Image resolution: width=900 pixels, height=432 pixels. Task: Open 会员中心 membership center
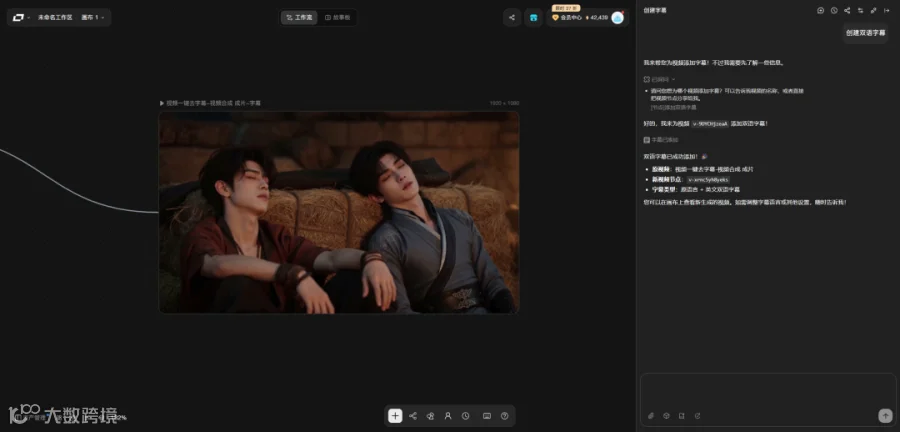[567, 18]
